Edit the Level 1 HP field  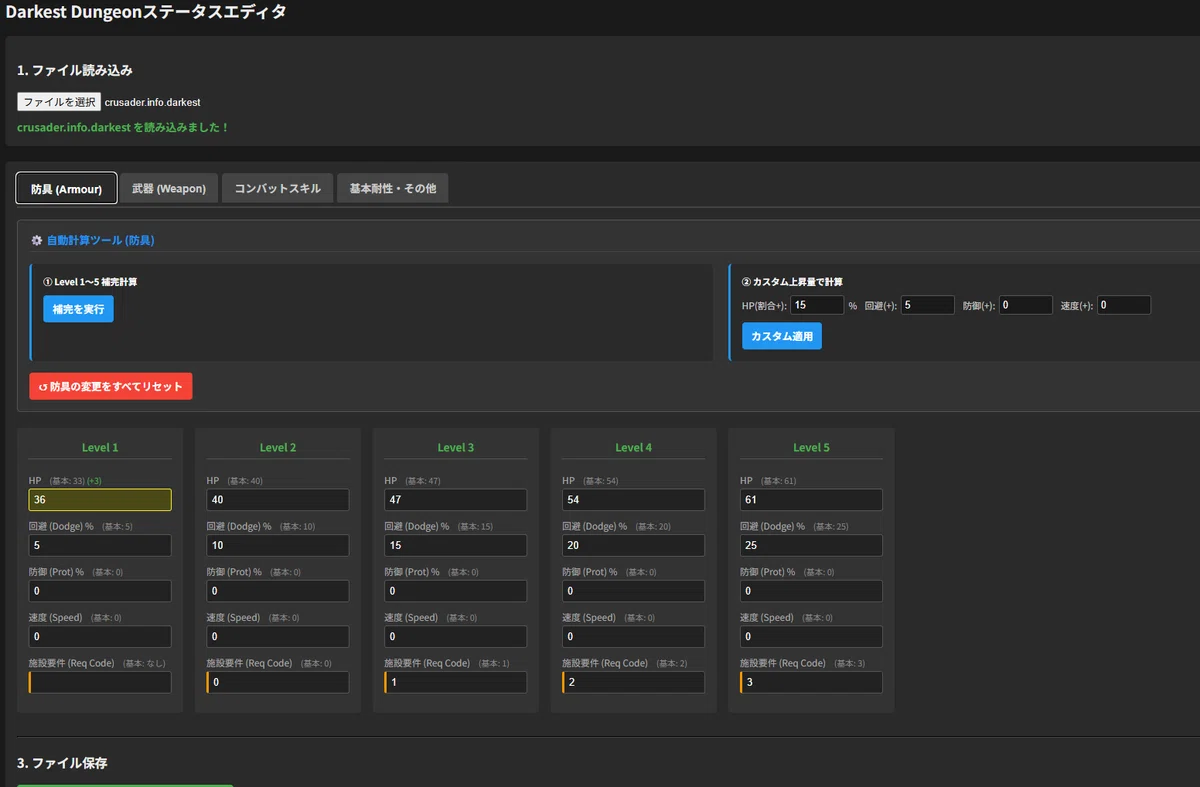100,500
